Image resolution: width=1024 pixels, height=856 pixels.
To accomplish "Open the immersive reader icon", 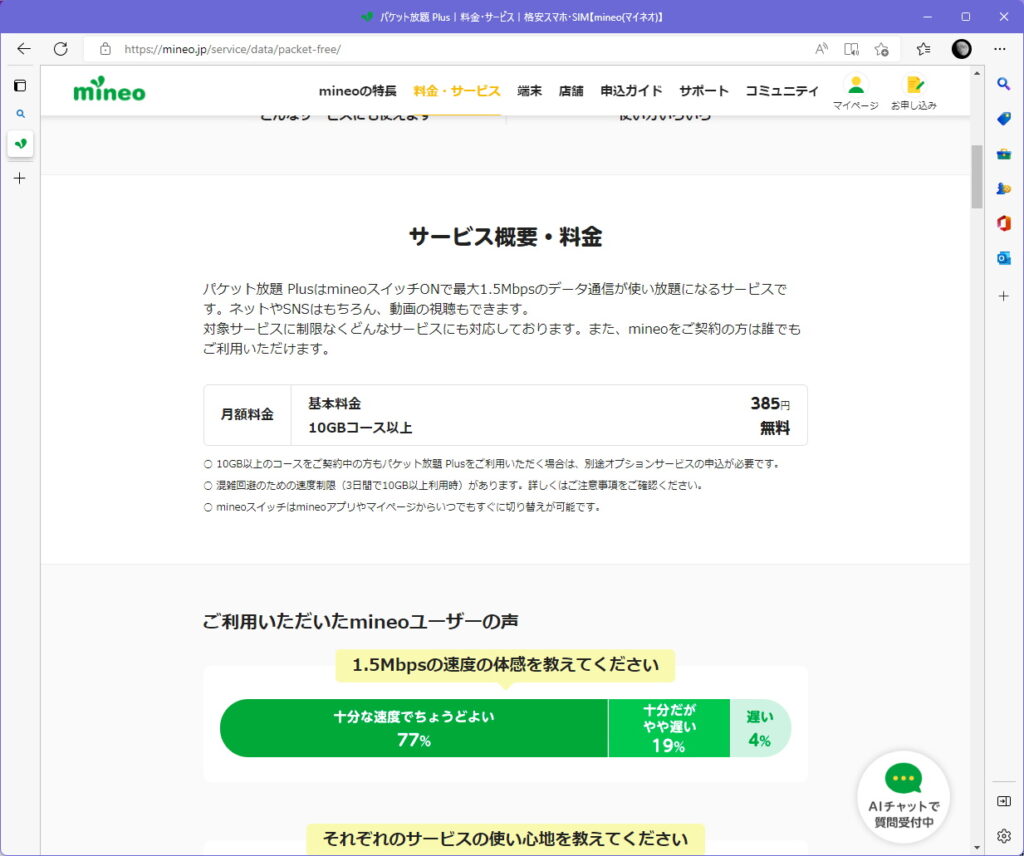I will (x=851, y=49).
